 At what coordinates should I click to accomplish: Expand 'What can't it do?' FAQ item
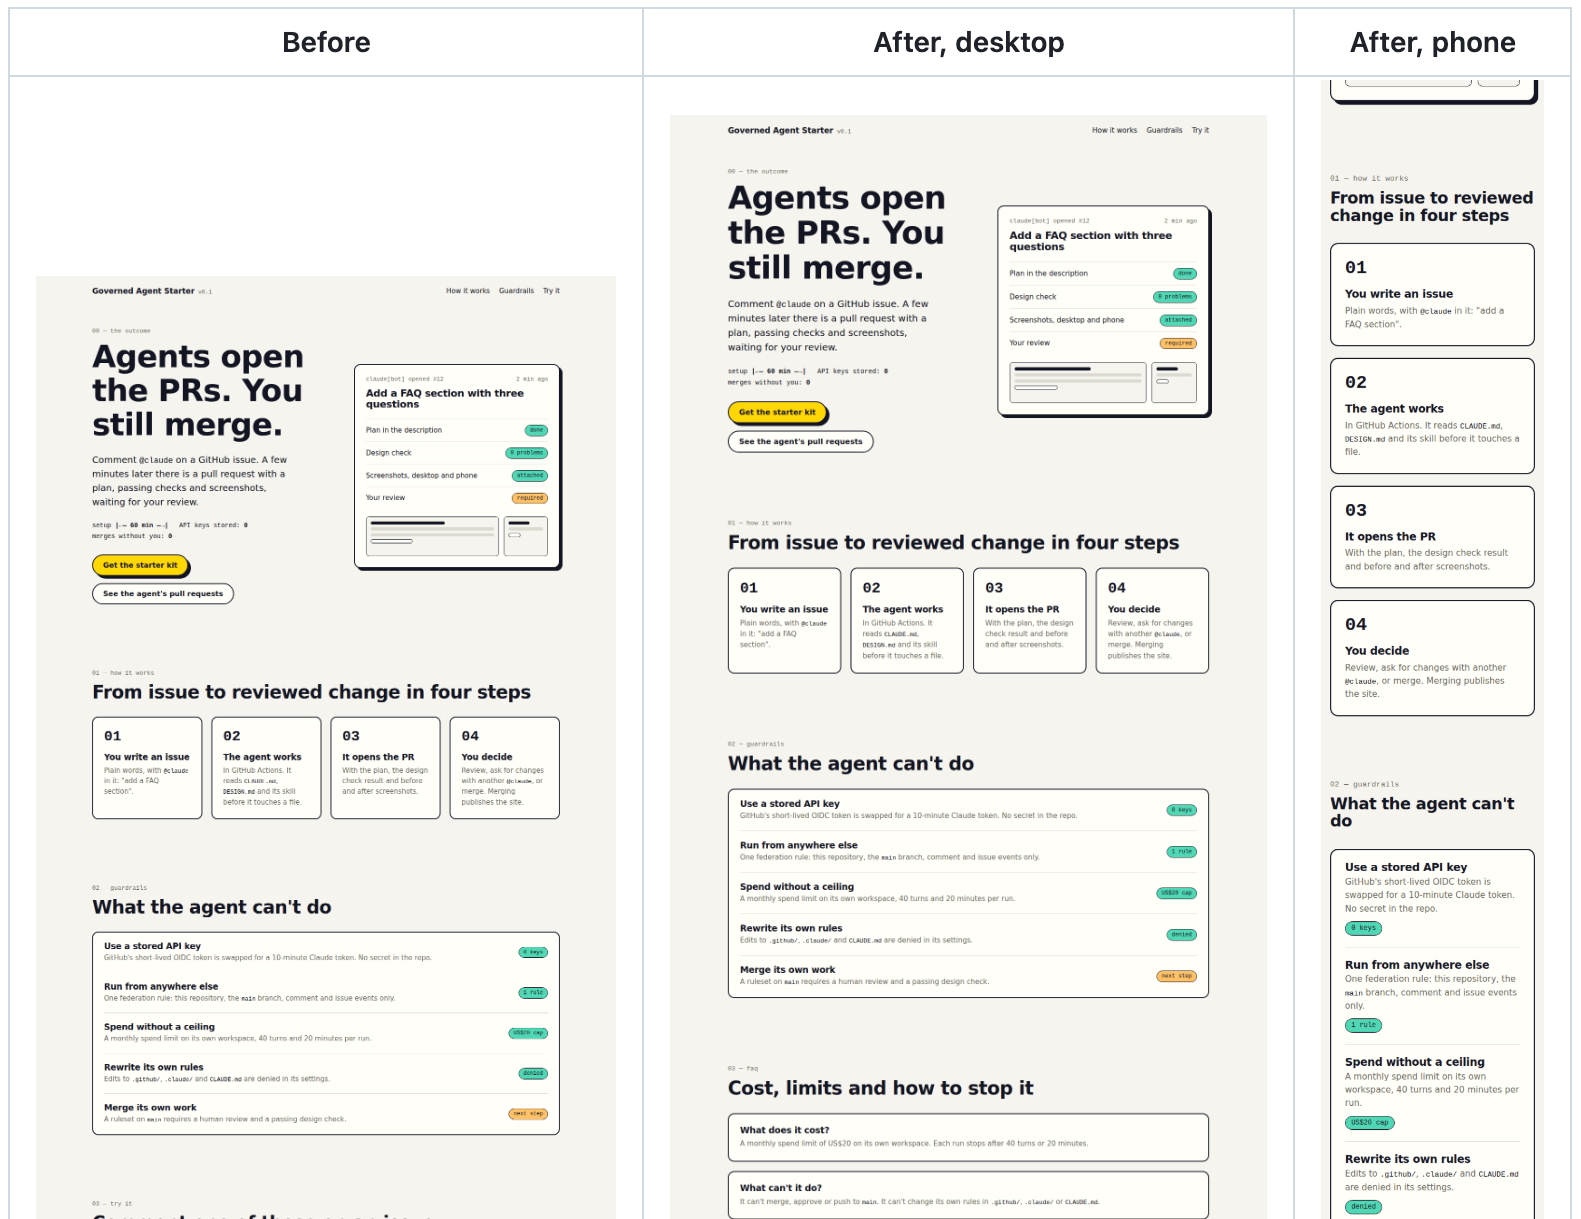pos(968,1195)
